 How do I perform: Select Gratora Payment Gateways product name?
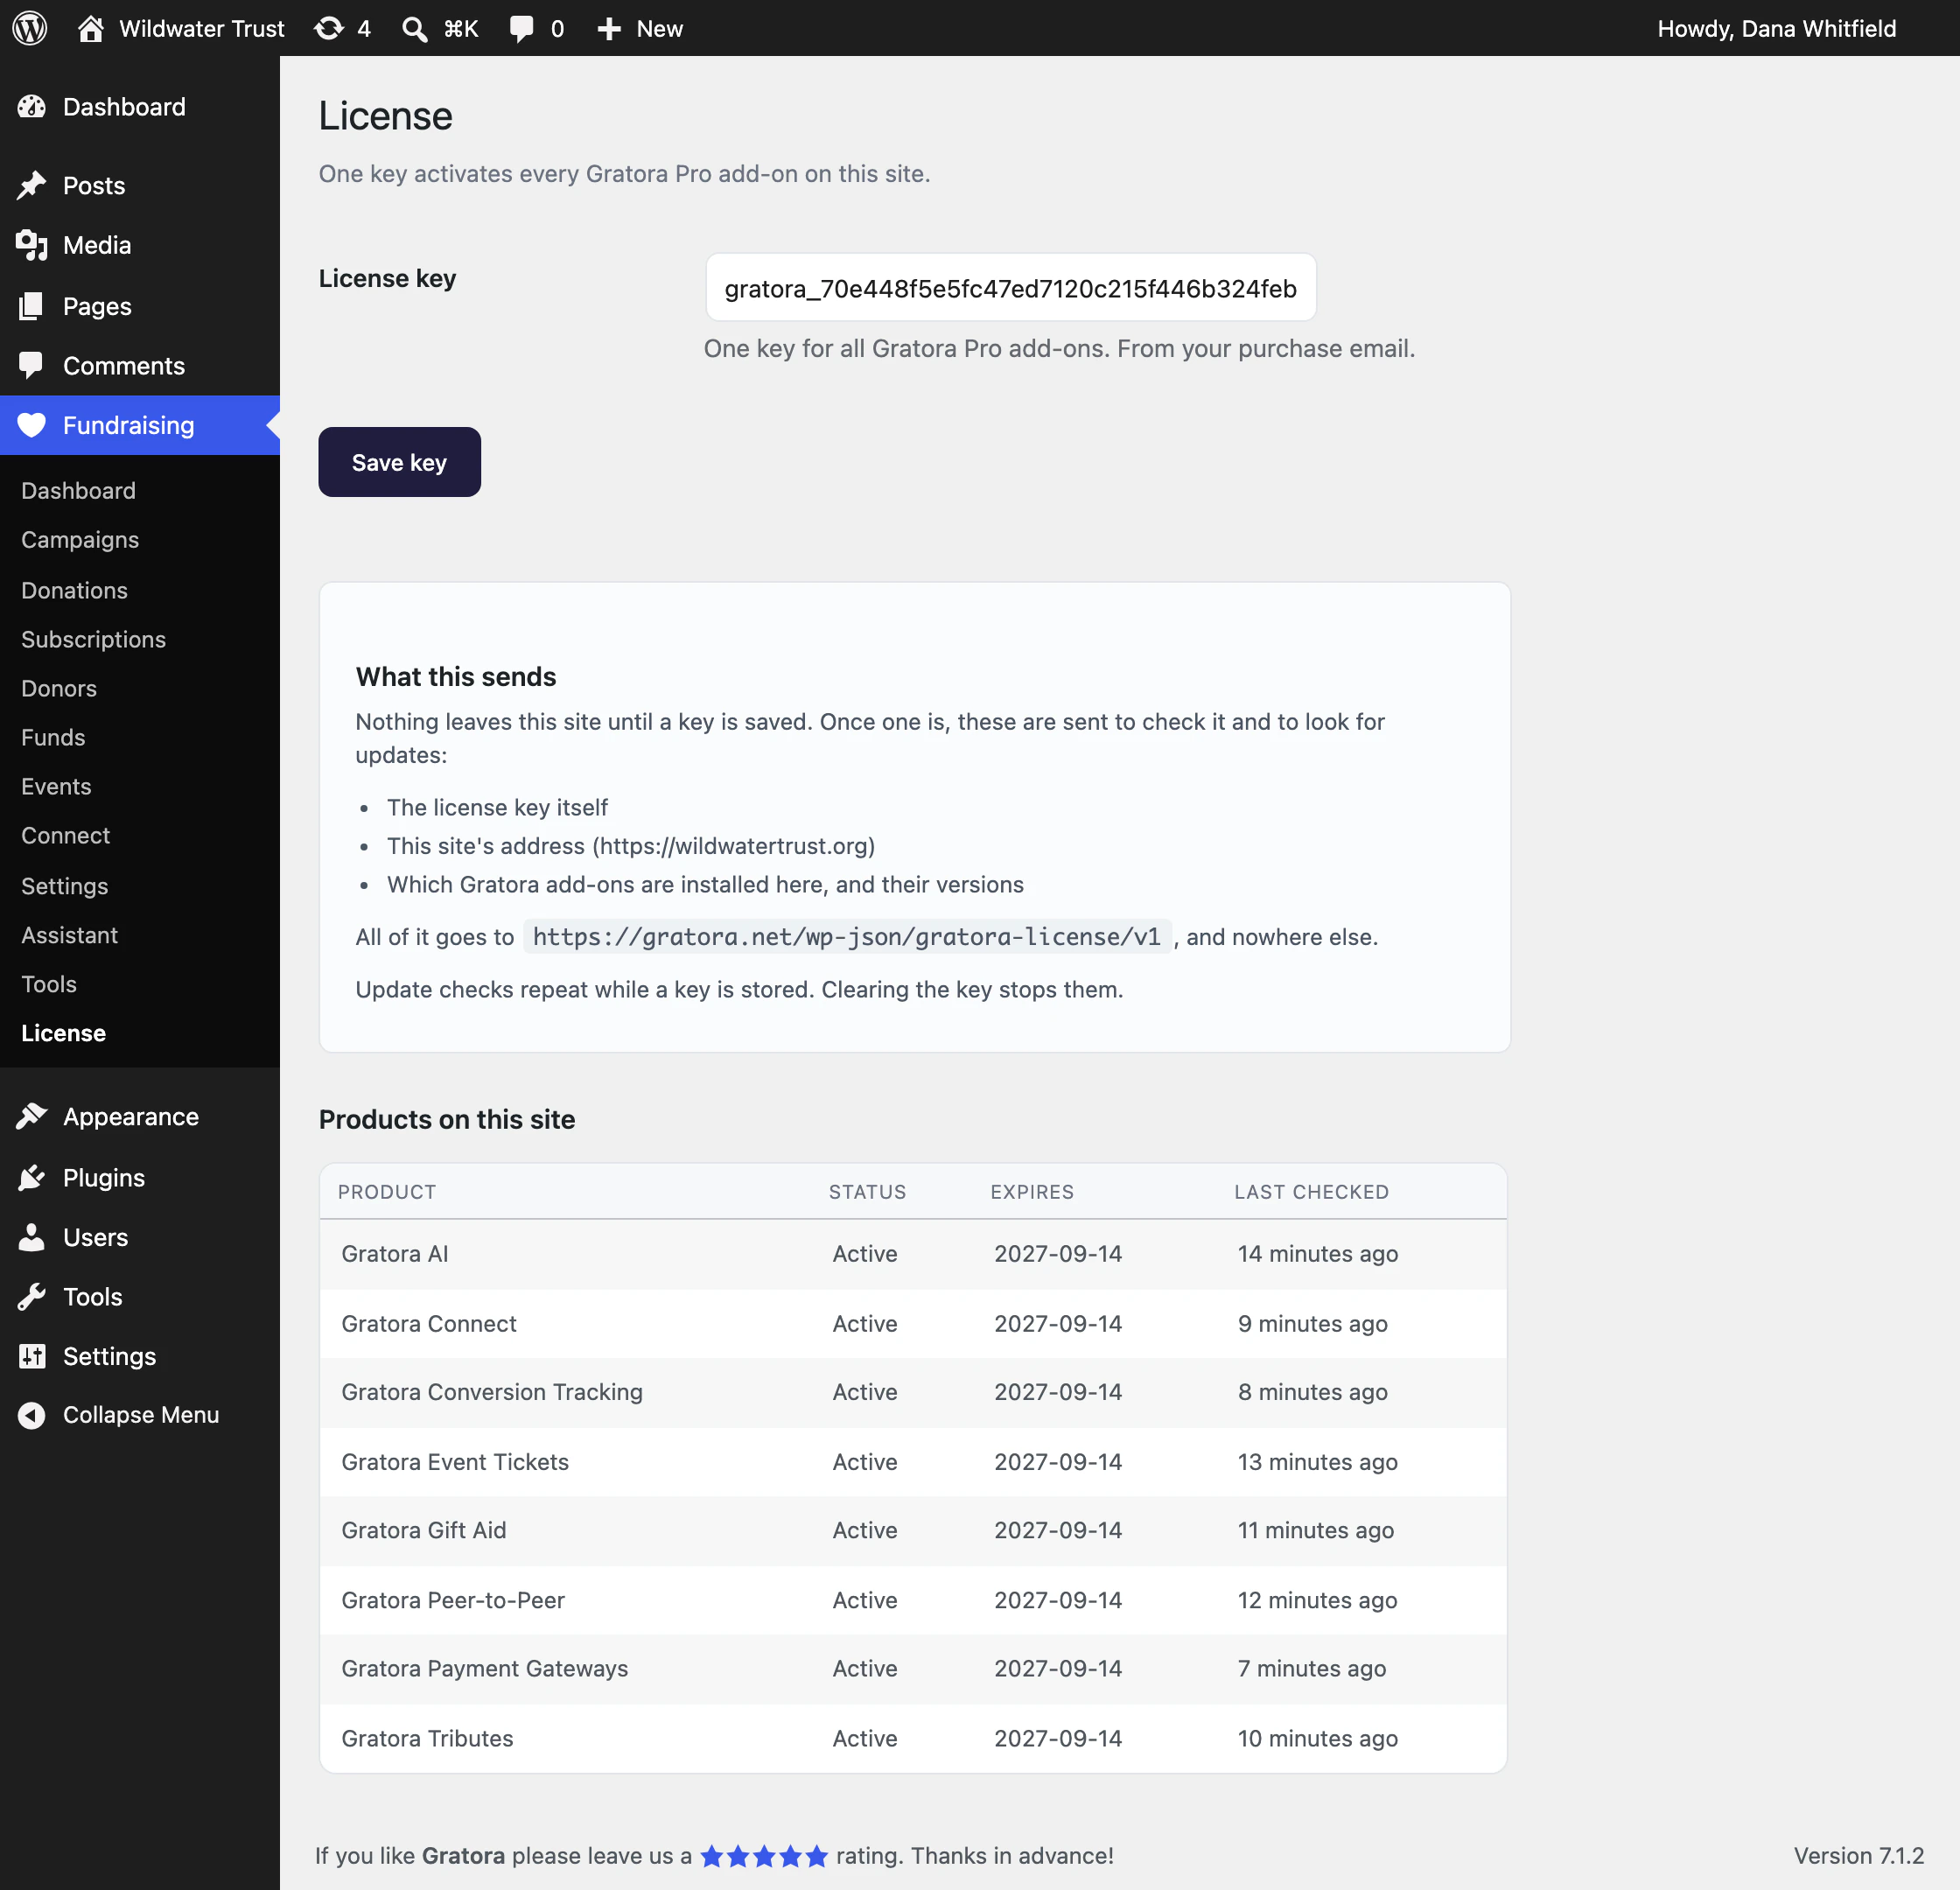click(x=484, y=1669)
